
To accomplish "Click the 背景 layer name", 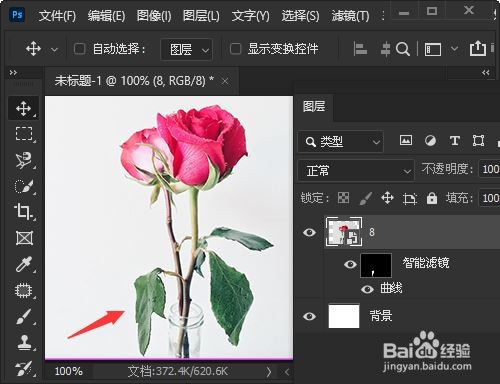I will tap(381, 315).
